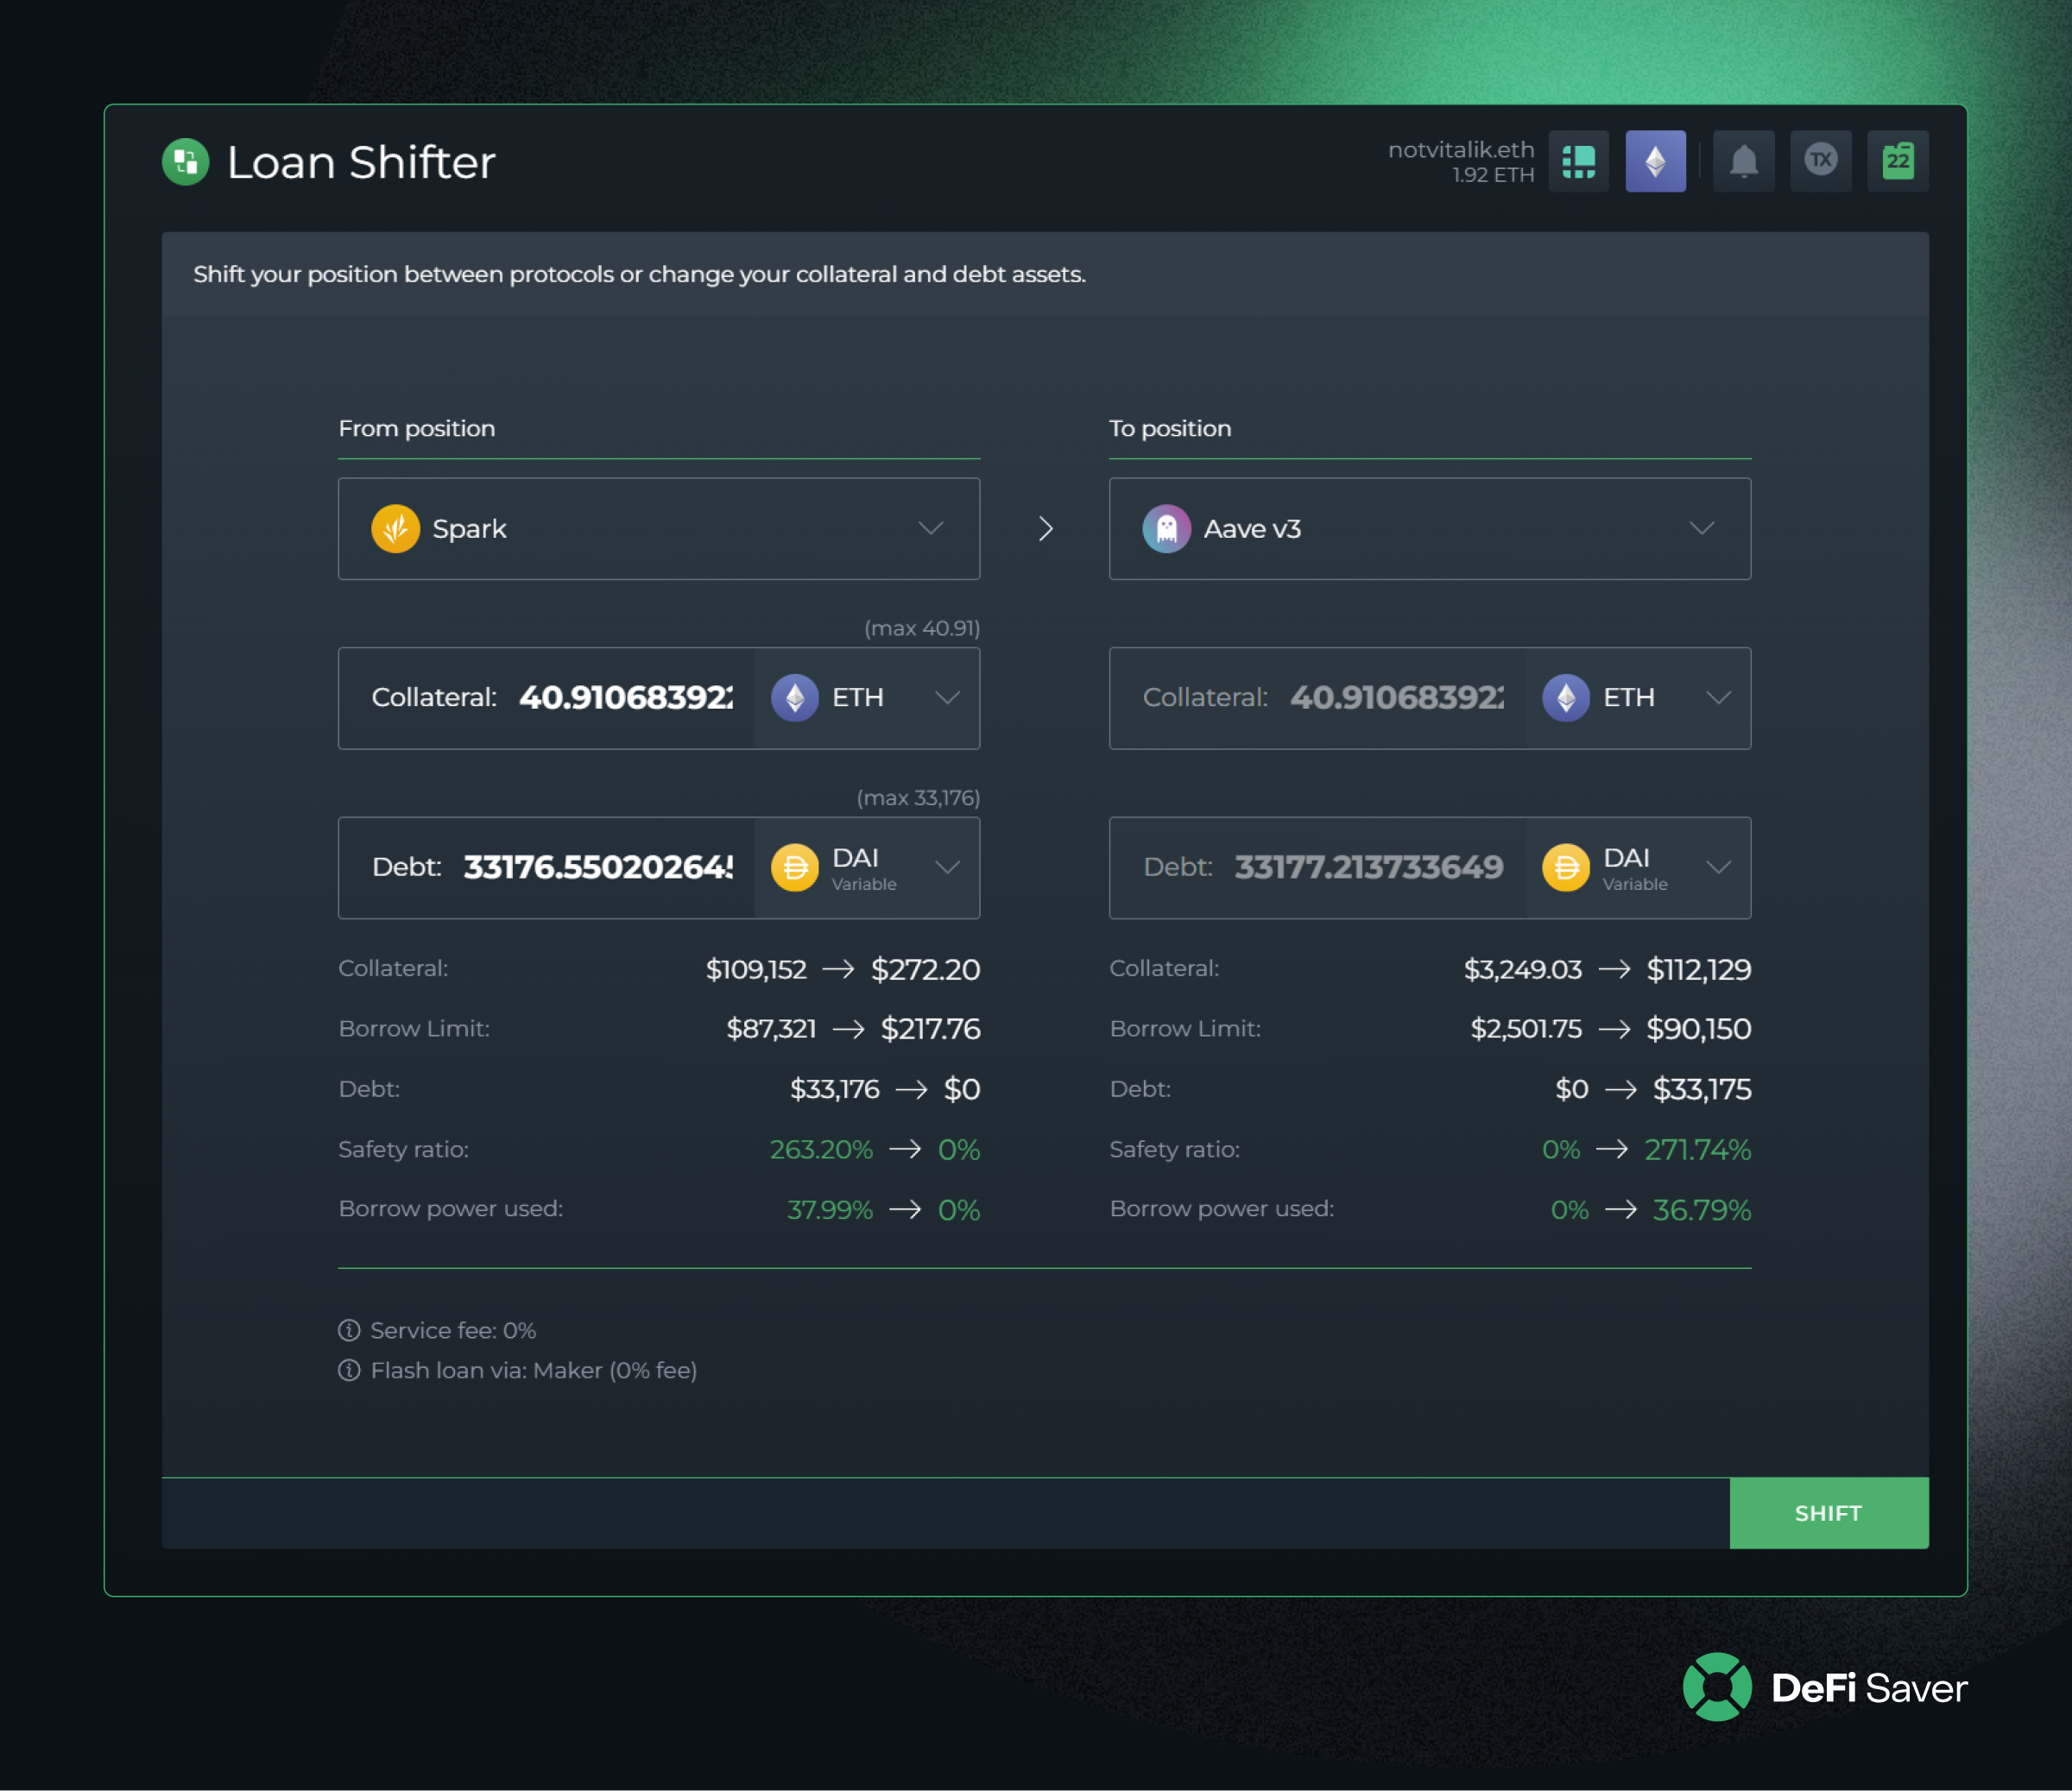This screenshot has width=2072, height=1791.
Task: Open the notifications bell
Action: coord(1743,161)
